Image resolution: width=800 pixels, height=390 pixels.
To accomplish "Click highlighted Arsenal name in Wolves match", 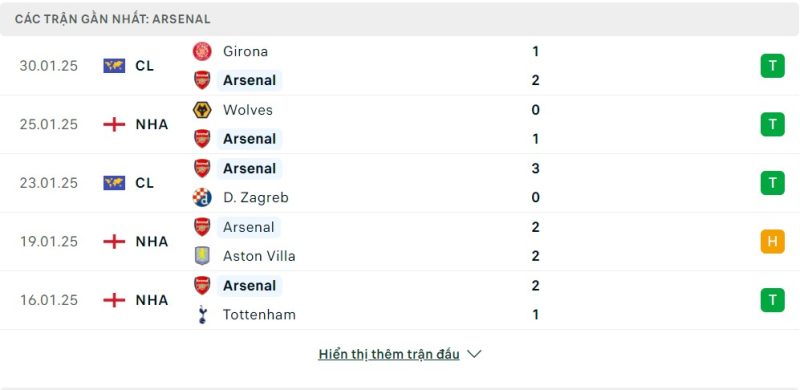I will (x=249, y=139).
